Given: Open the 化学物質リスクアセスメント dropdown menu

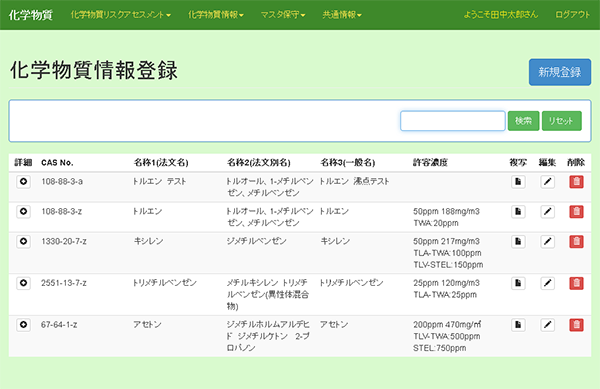Looking at the screenshot, I should click(121, 15).
